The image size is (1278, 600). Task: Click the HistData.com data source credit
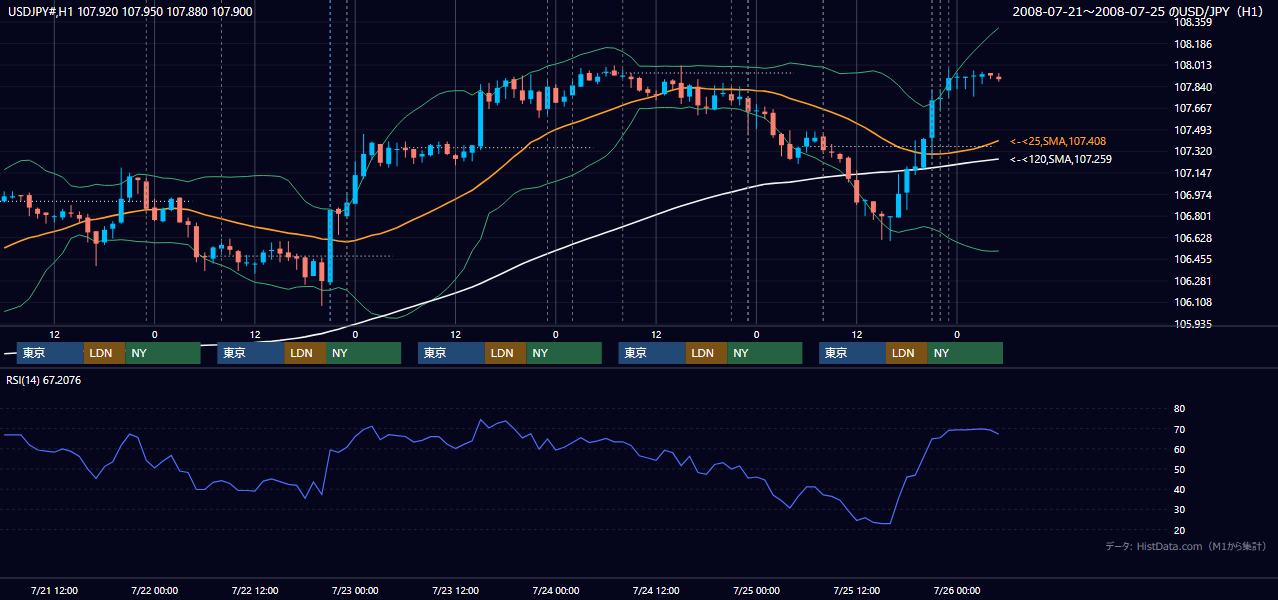pyautogui.click(x=1185, y=546)
